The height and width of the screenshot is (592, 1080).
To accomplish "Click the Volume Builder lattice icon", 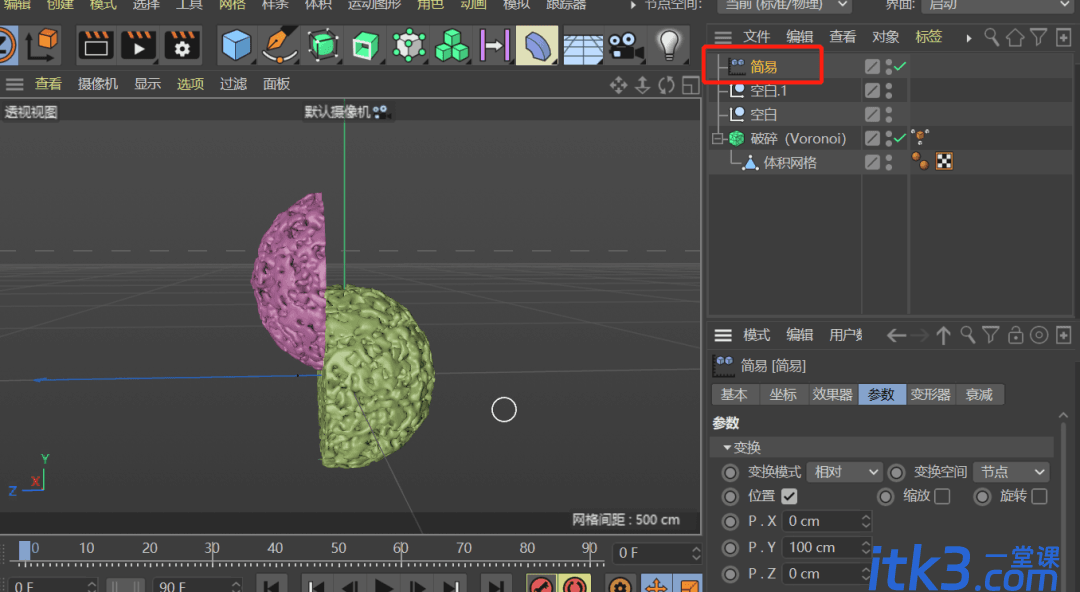I will tap(408, 45).
